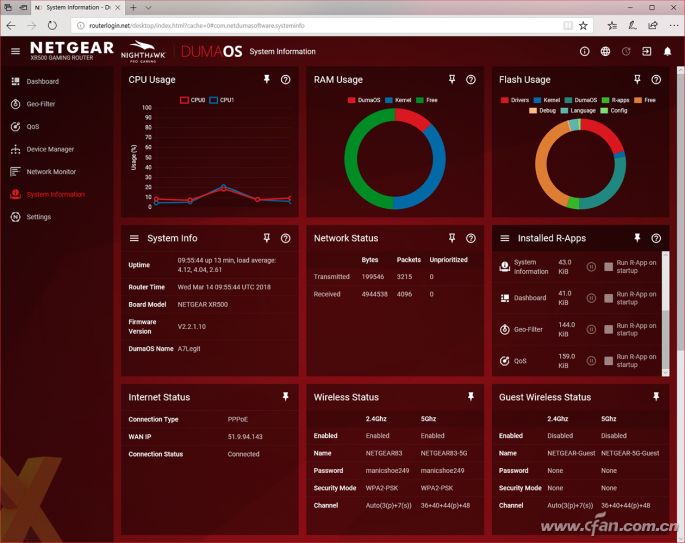Screen dimensions: 685x543
Task: Pin the Network Status panel
Action: tap(452, 238)
